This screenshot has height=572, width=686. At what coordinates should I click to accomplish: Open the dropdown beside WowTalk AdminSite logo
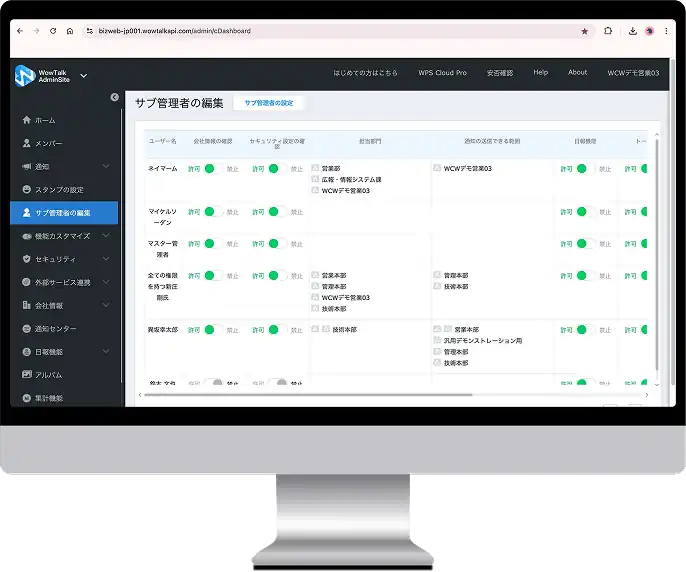(84, 76)
